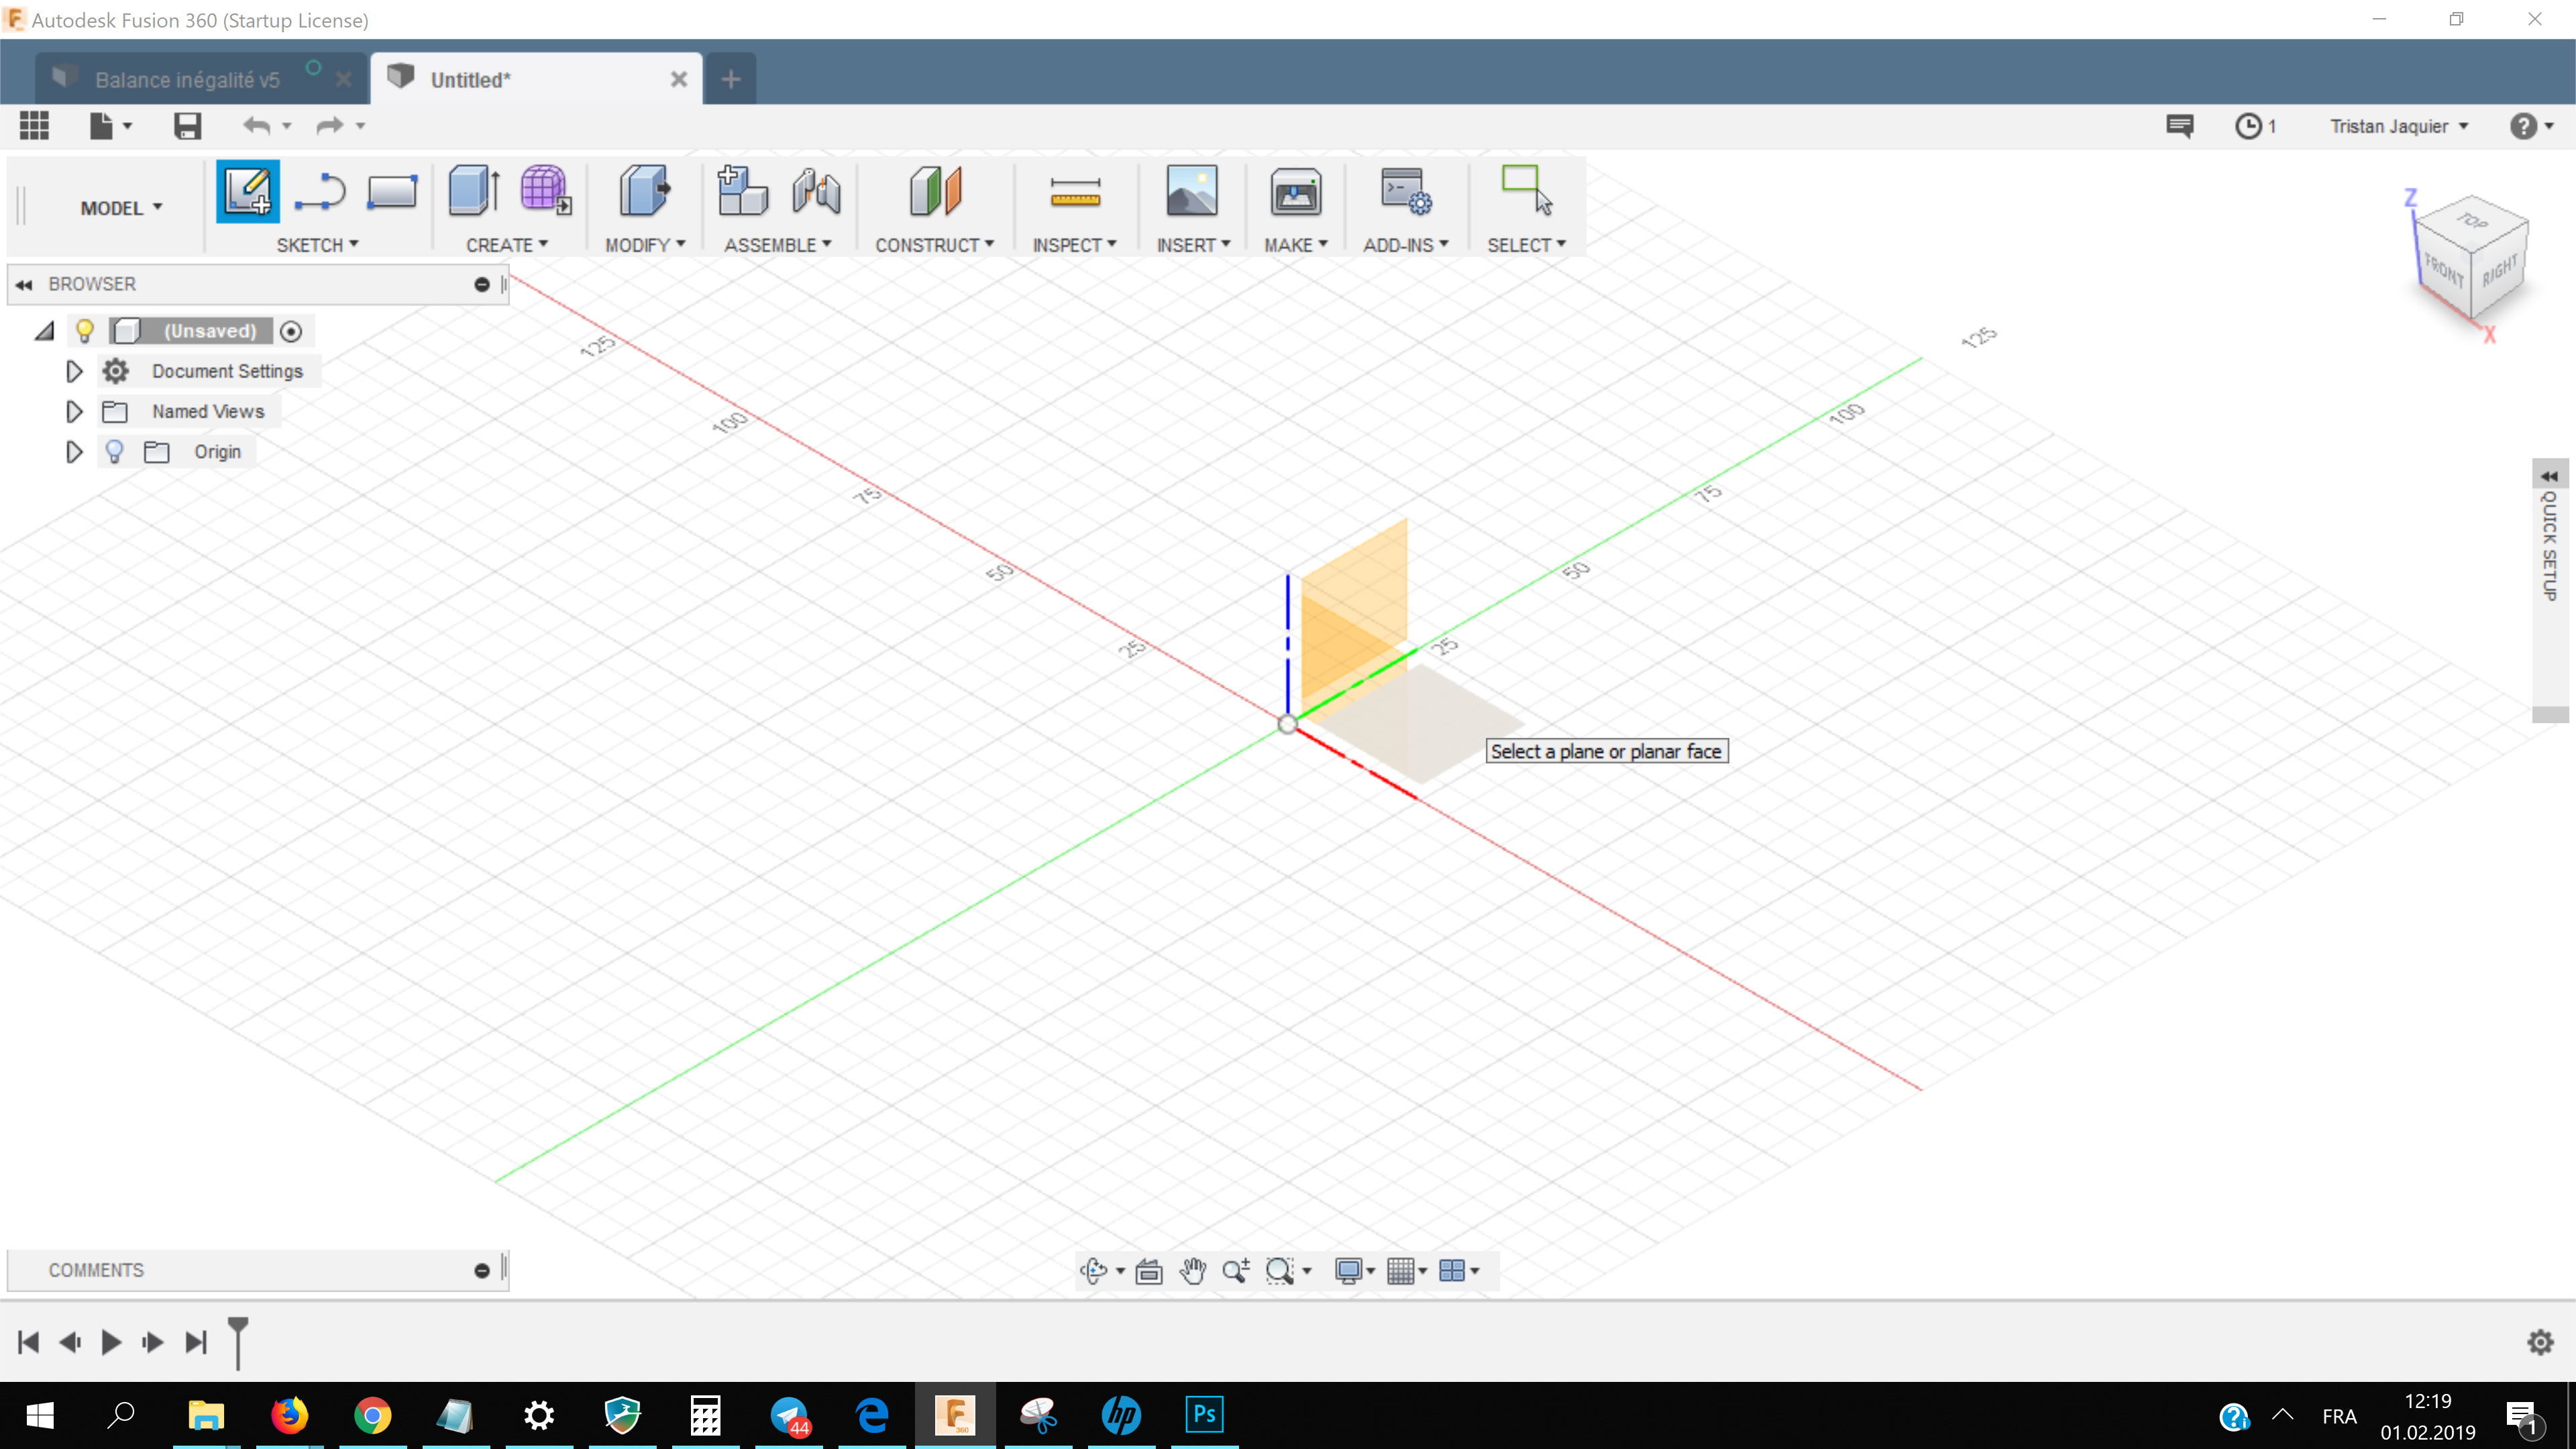Open the Grid and Snaps dropdown
The image size is (2576, 1449).
[1406, 1271]
